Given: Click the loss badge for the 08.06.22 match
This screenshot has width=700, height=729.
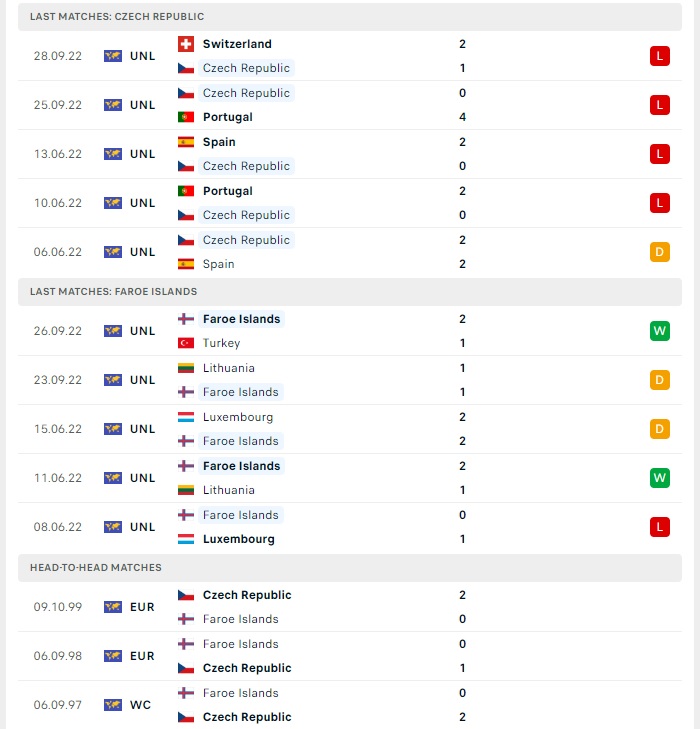Looking at the screenshot, I should (x=660, y=527).
